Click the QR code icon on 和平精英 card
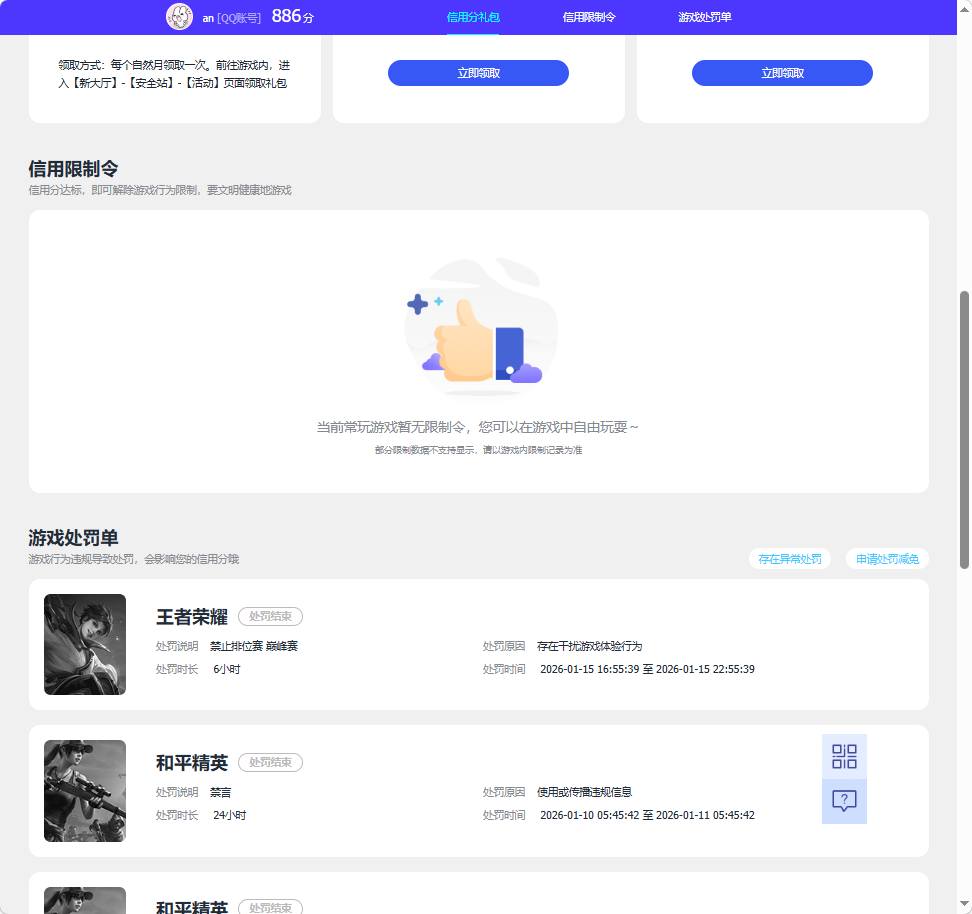Viewport: 972px width, 914px height. [x=844, y=756]
